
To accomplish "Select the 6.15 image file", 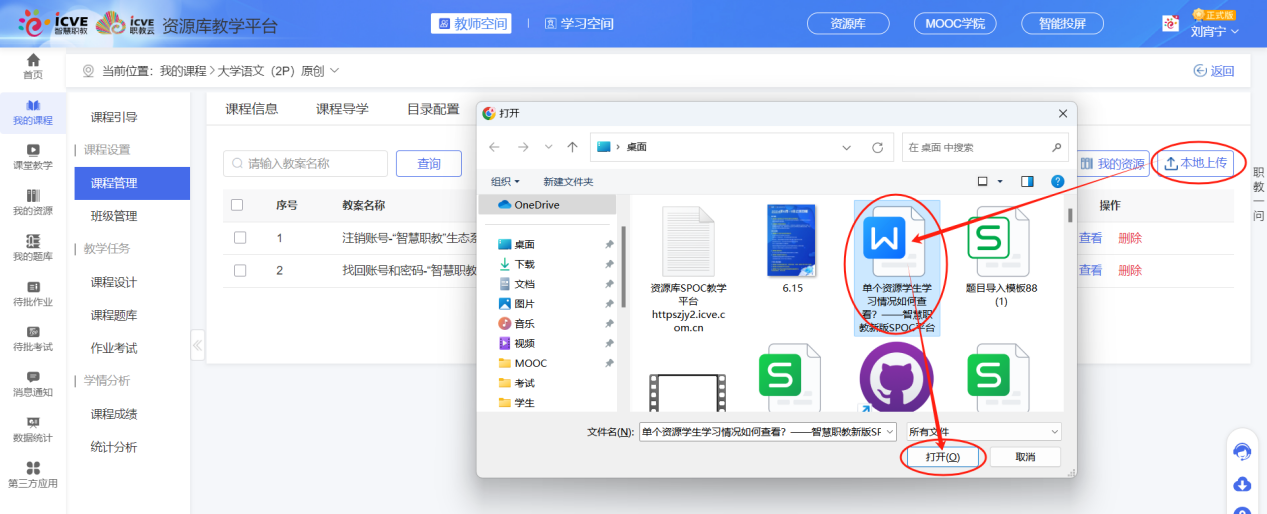I will pyautogui.click(x=792, y=248).
